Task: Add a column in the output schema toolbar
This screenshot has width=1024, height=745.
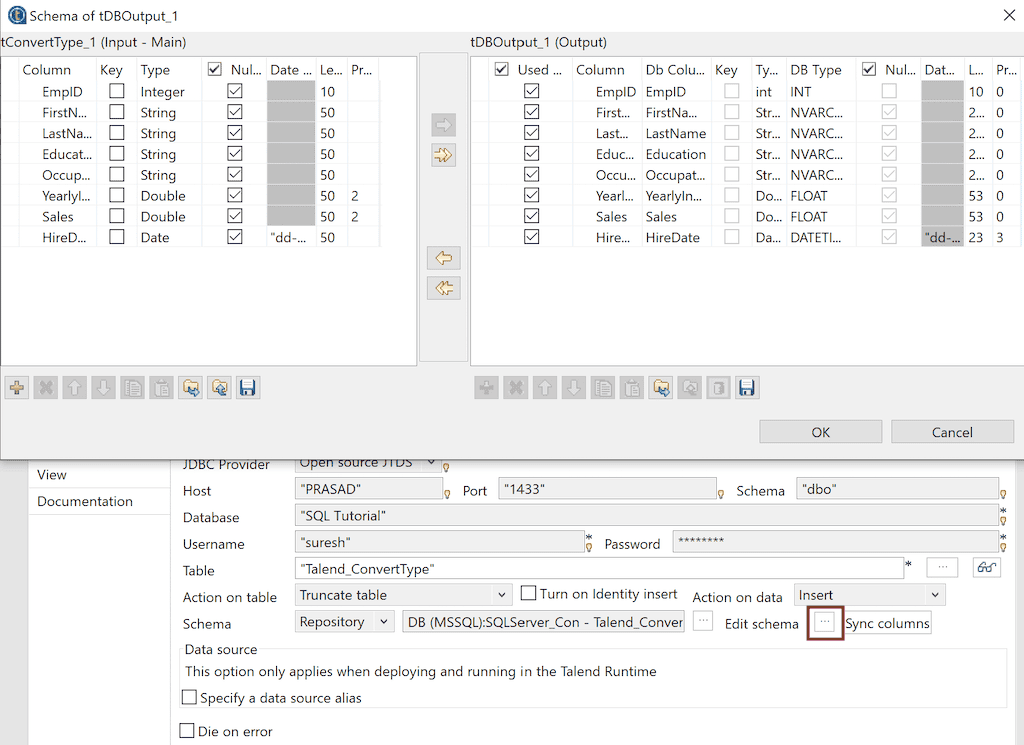Action: click(487, 388)
